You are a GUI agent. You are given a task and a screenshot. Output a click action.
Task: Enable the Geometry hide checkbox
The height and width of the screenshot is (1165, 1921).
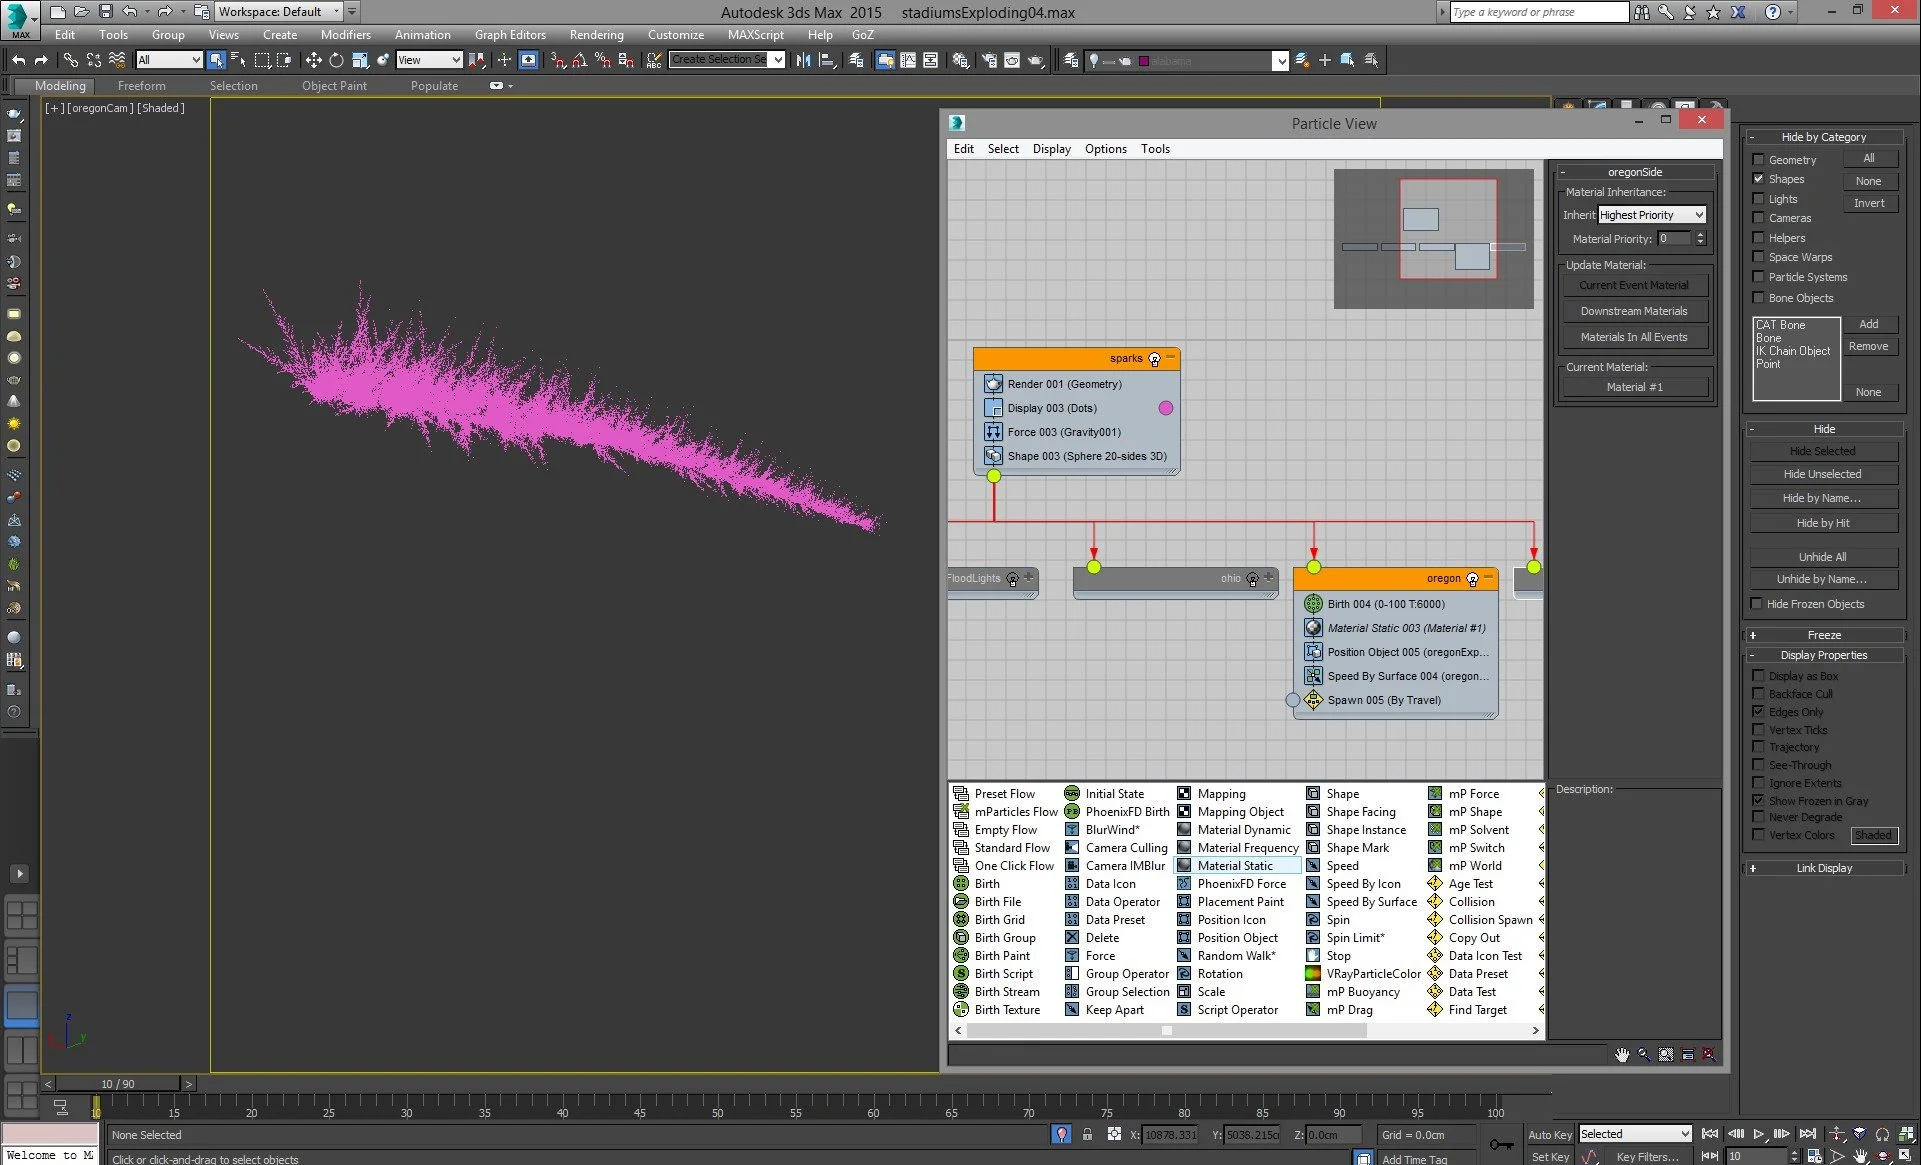click(x=1758, y=160)
